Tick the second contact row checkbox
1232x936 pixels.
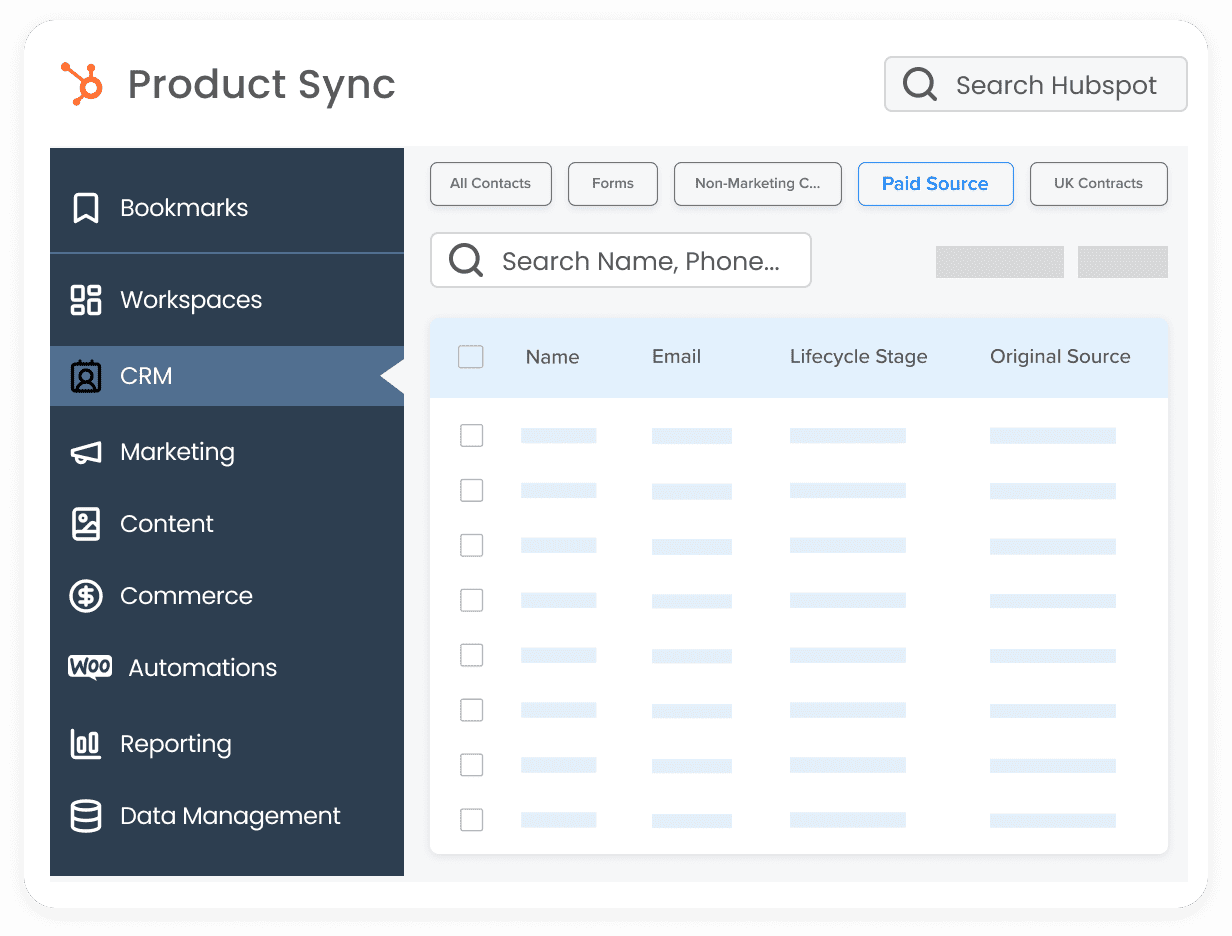pos(471,490)
